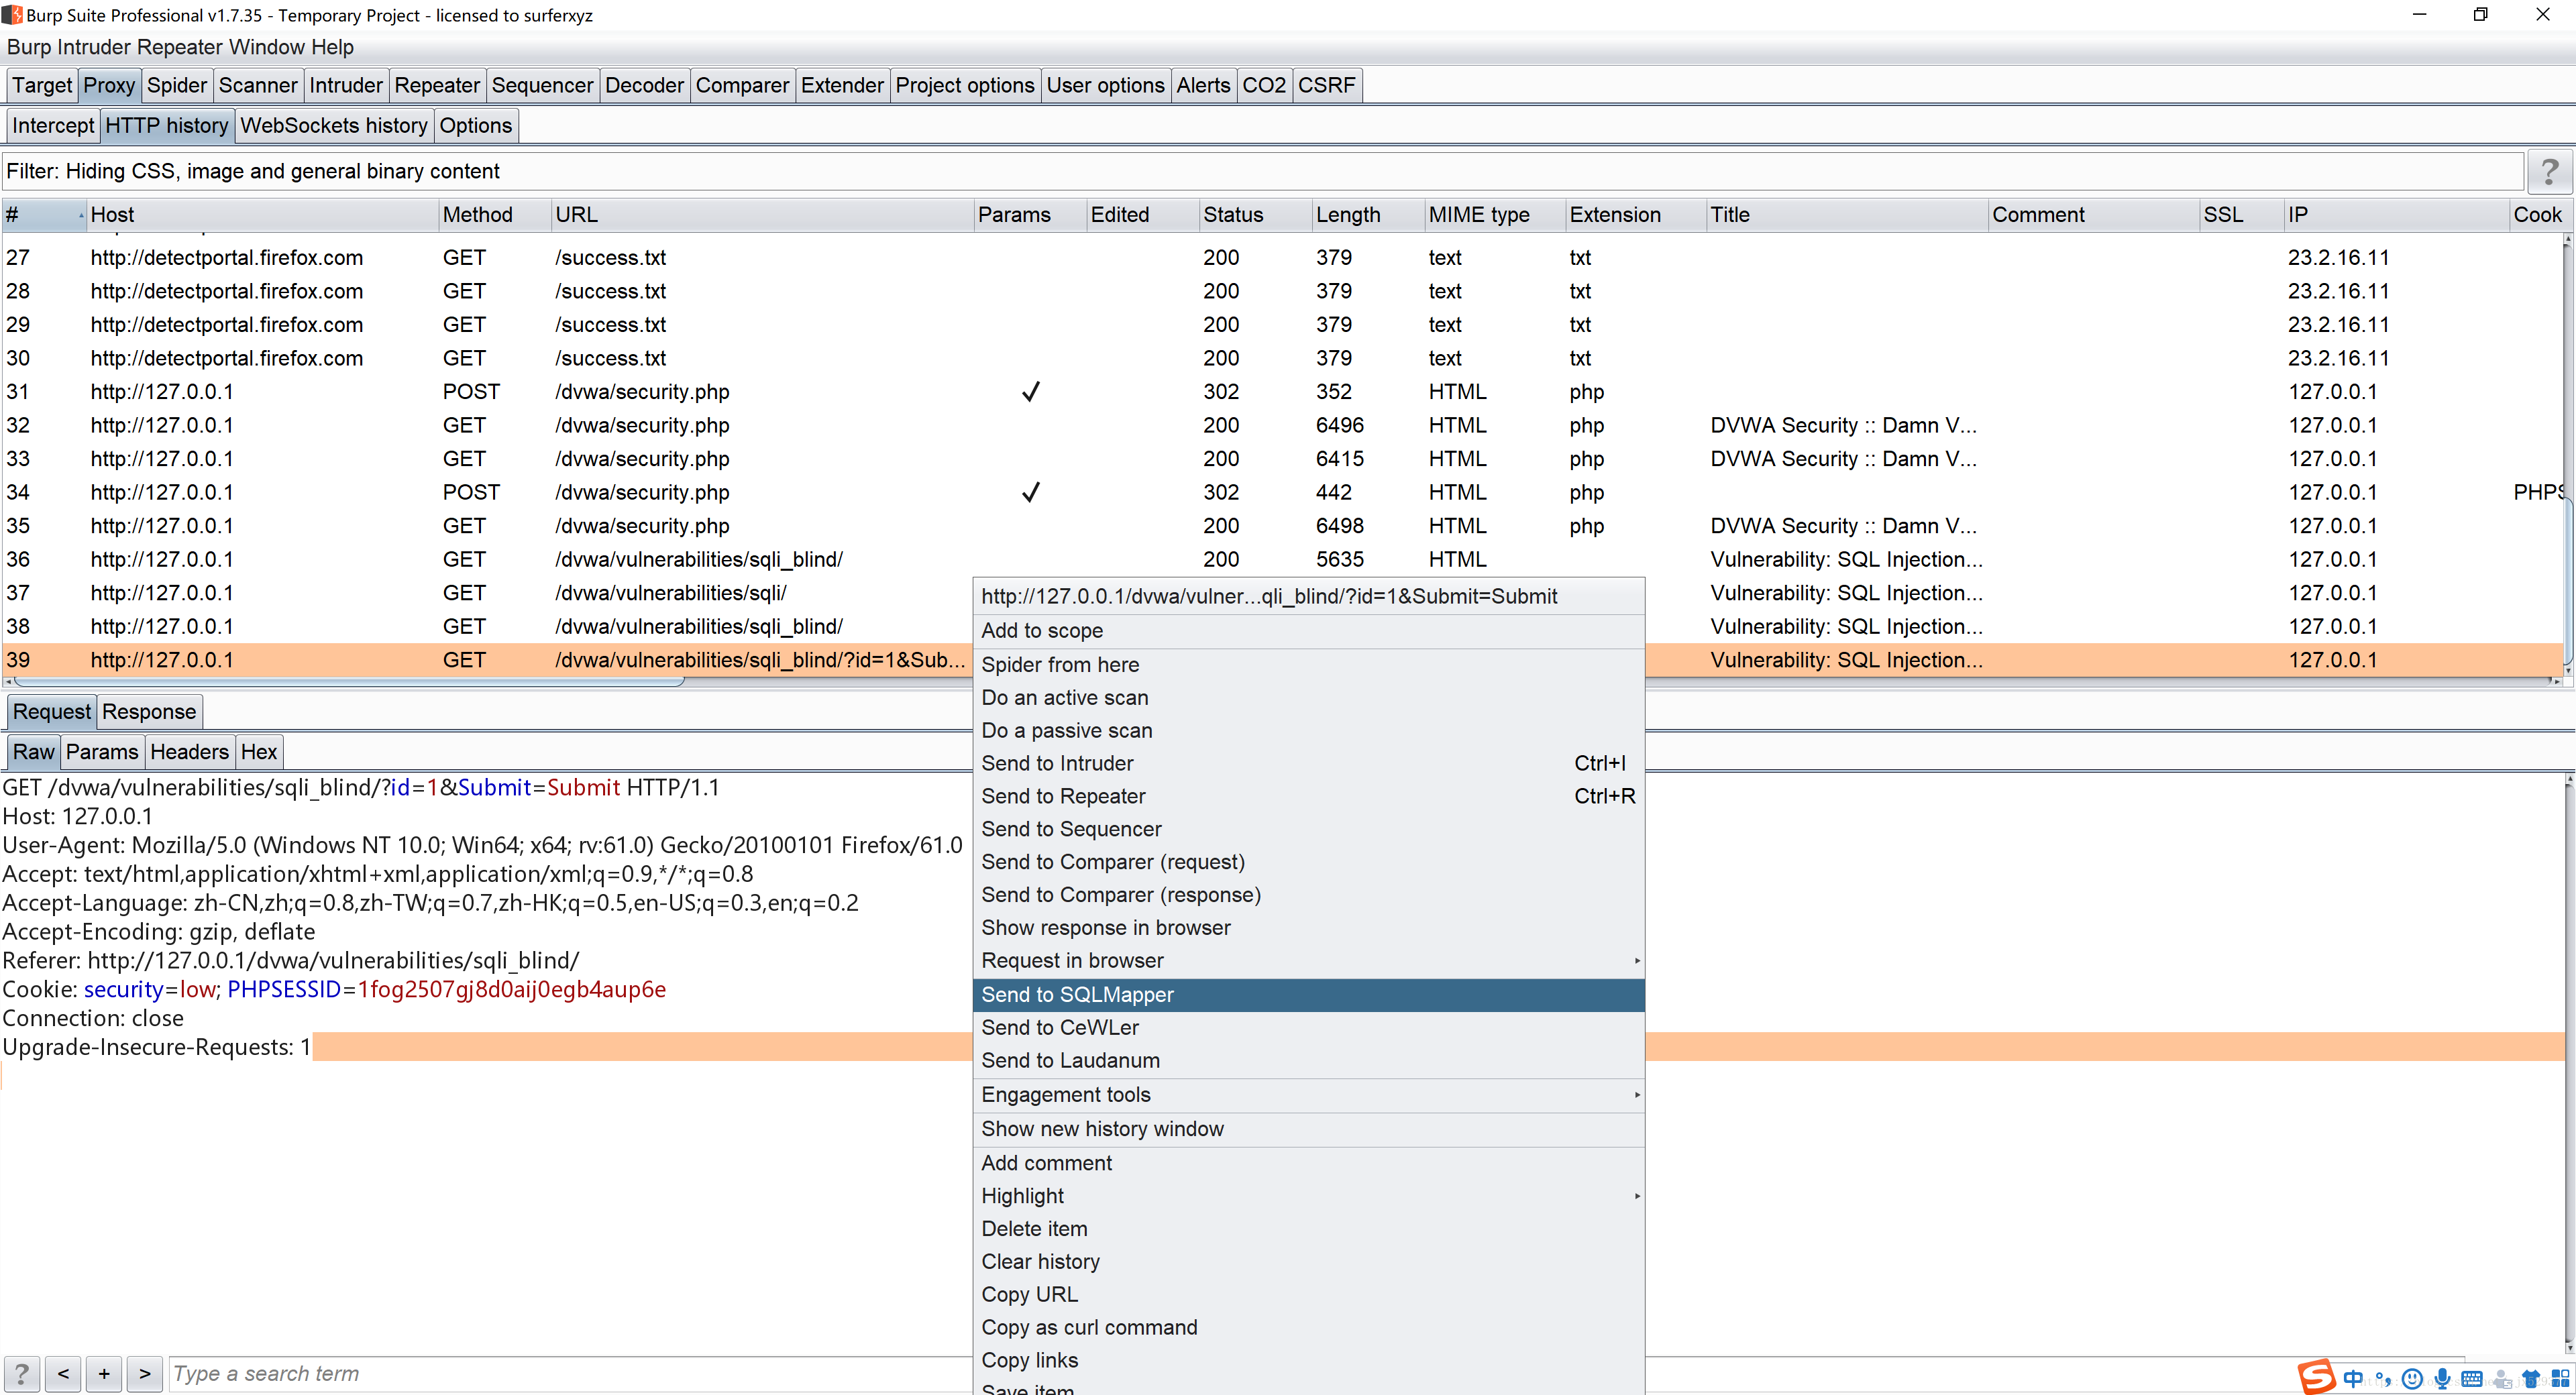Toggle Sogou Chinese punctuation mode
This screenshot has height=1395, width=2576.
2383,1379
